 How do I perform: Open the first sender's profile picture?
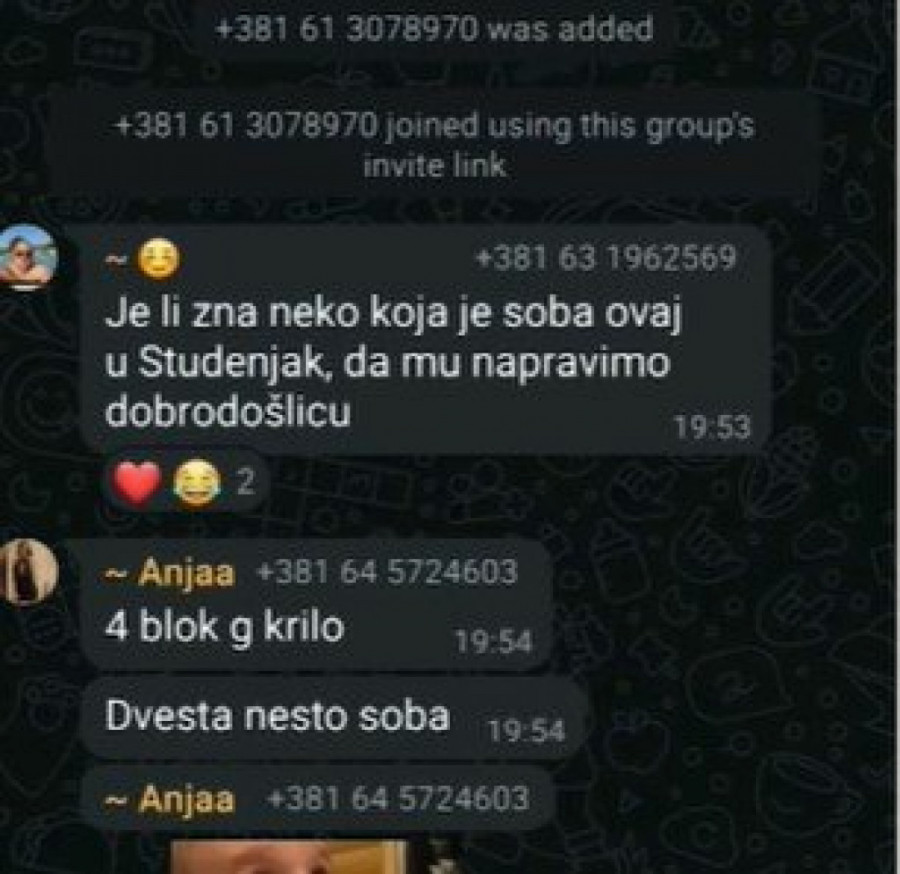(26, 258)
